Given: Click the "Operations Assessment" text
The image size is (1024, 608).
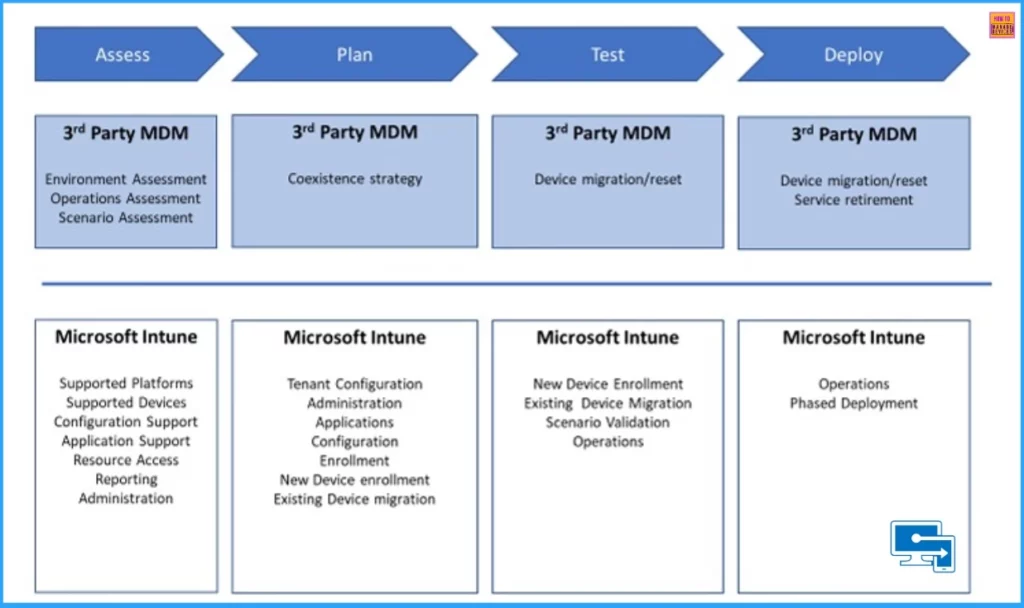Looking at the screenshot, I should coord(125,199).
